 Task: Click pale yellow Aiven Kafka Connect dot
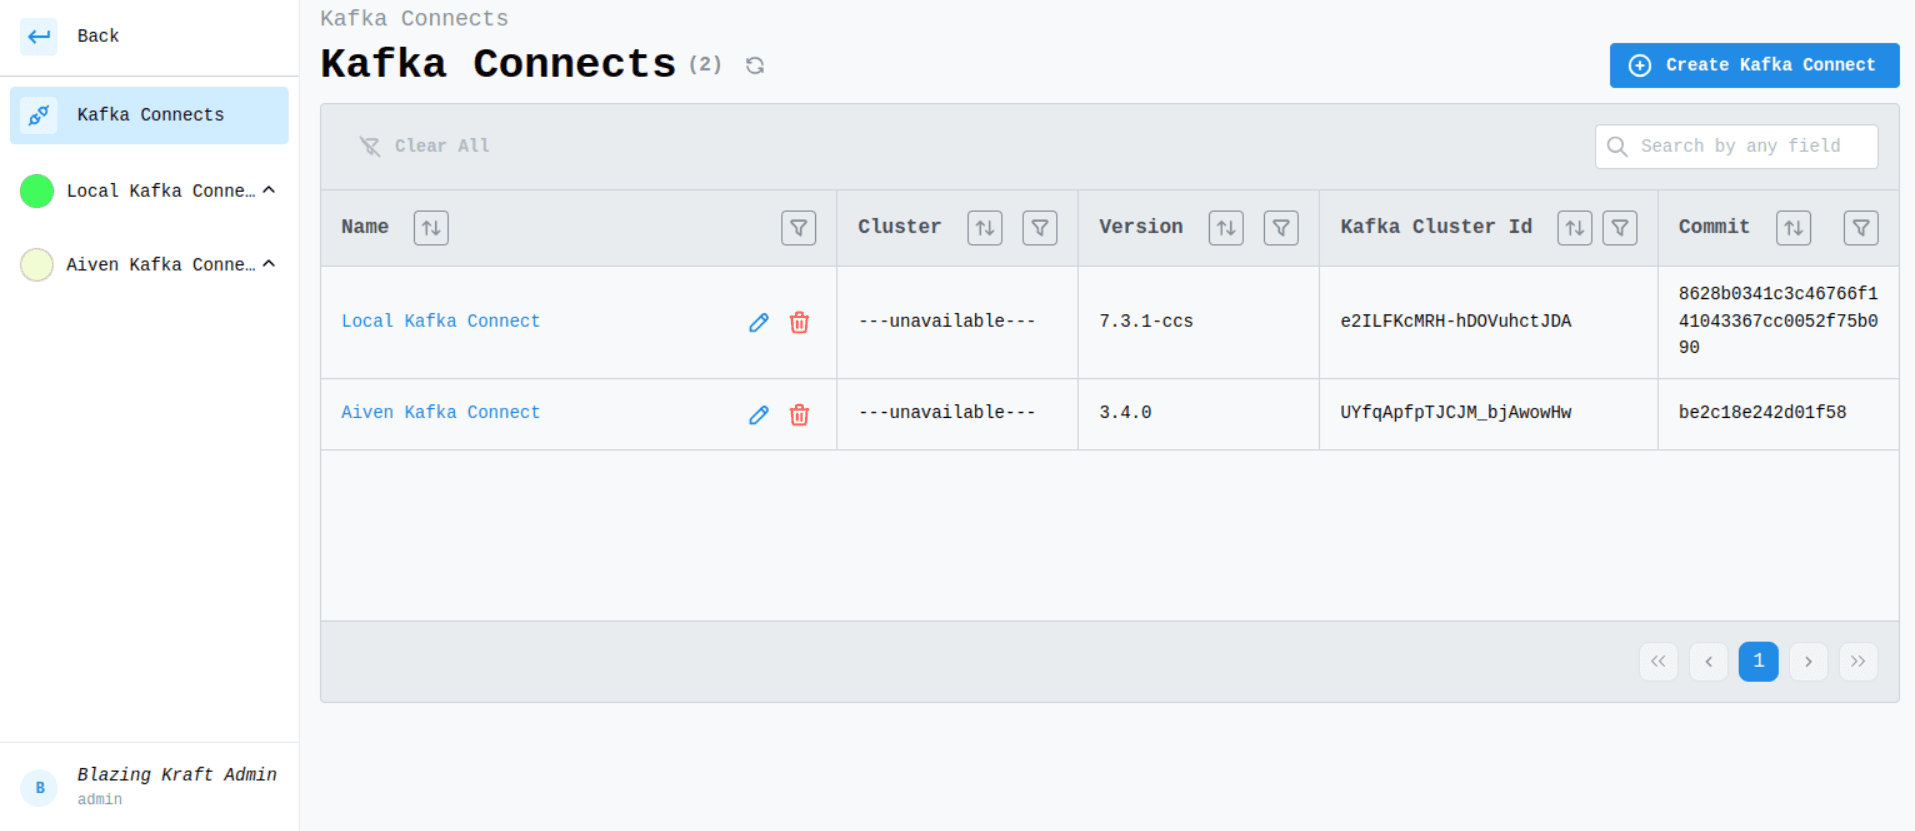click(37, 265)
